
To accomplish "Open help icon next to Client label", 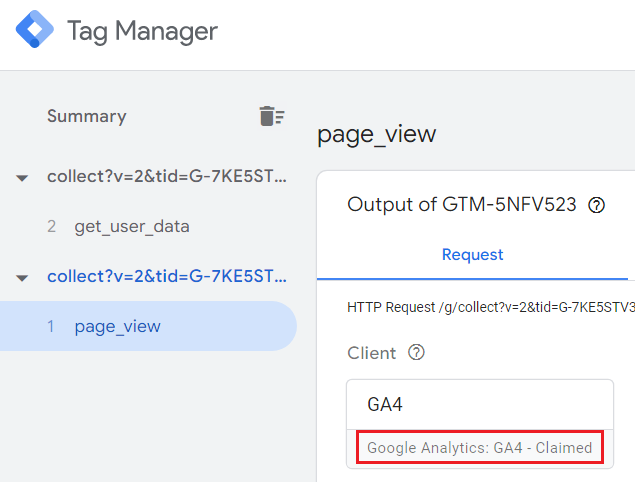I will (417, 353).
